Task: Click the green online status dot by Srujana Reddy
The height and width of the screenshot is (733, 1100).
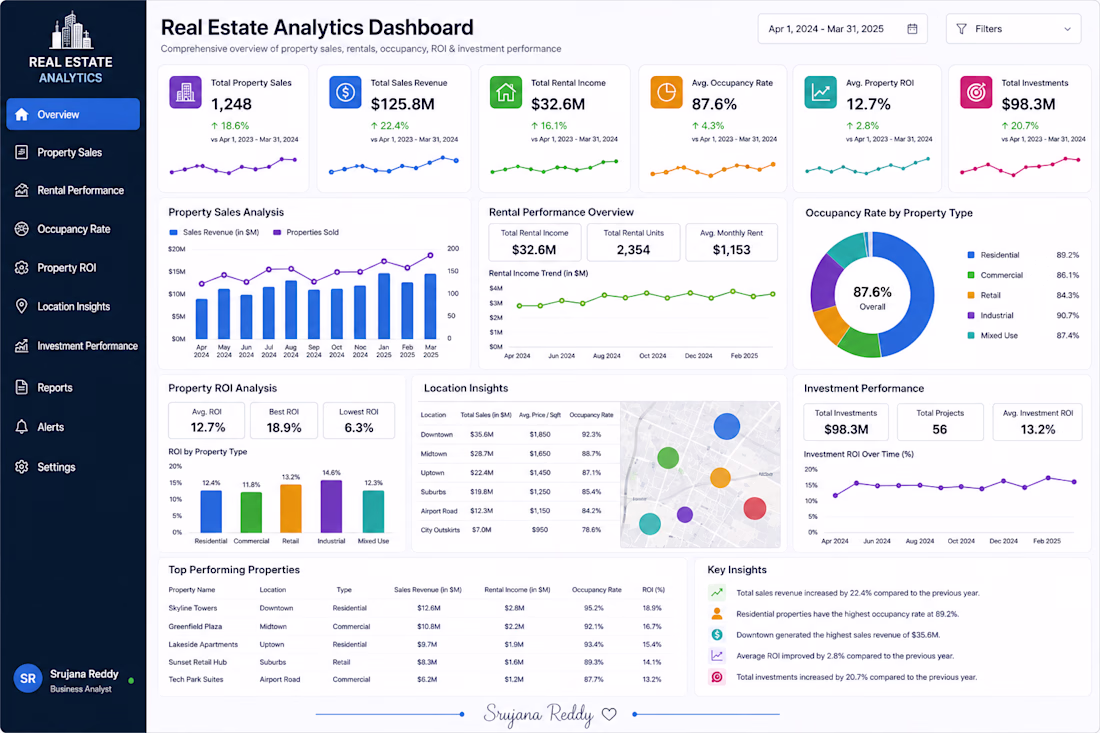Action: [131, 680]
